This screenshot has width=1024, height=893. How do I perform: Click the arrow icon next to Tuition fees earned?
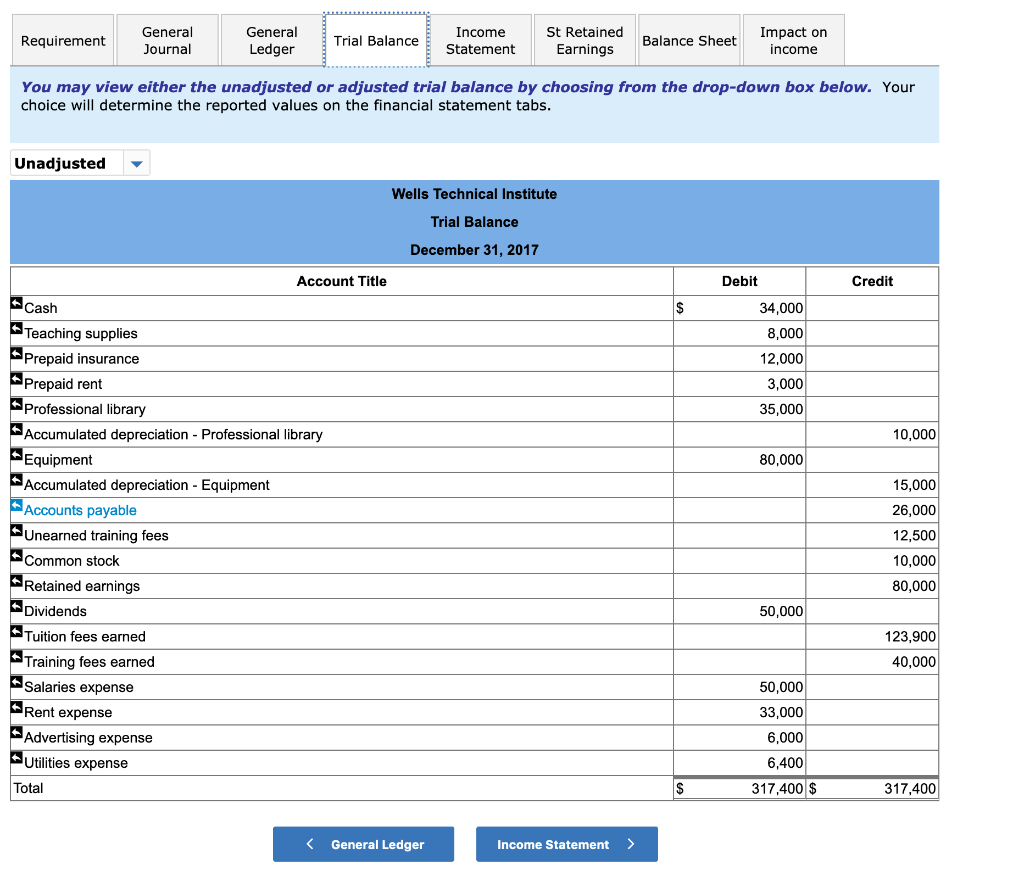(14, 631)
